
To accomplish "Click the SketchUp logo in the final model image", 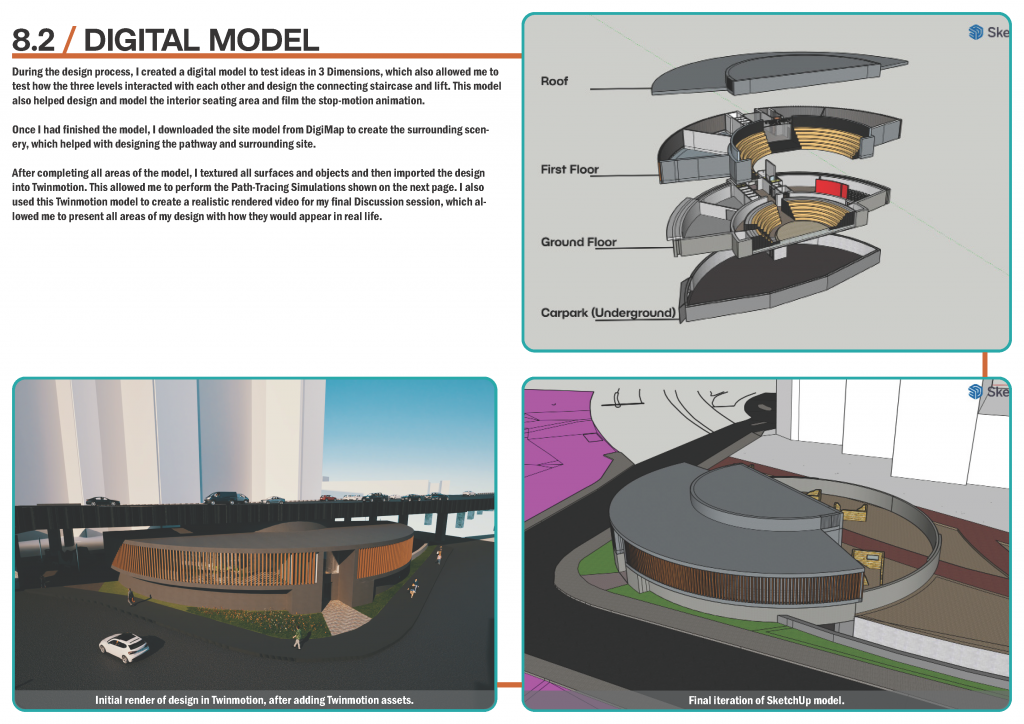I will pos(976,391).
